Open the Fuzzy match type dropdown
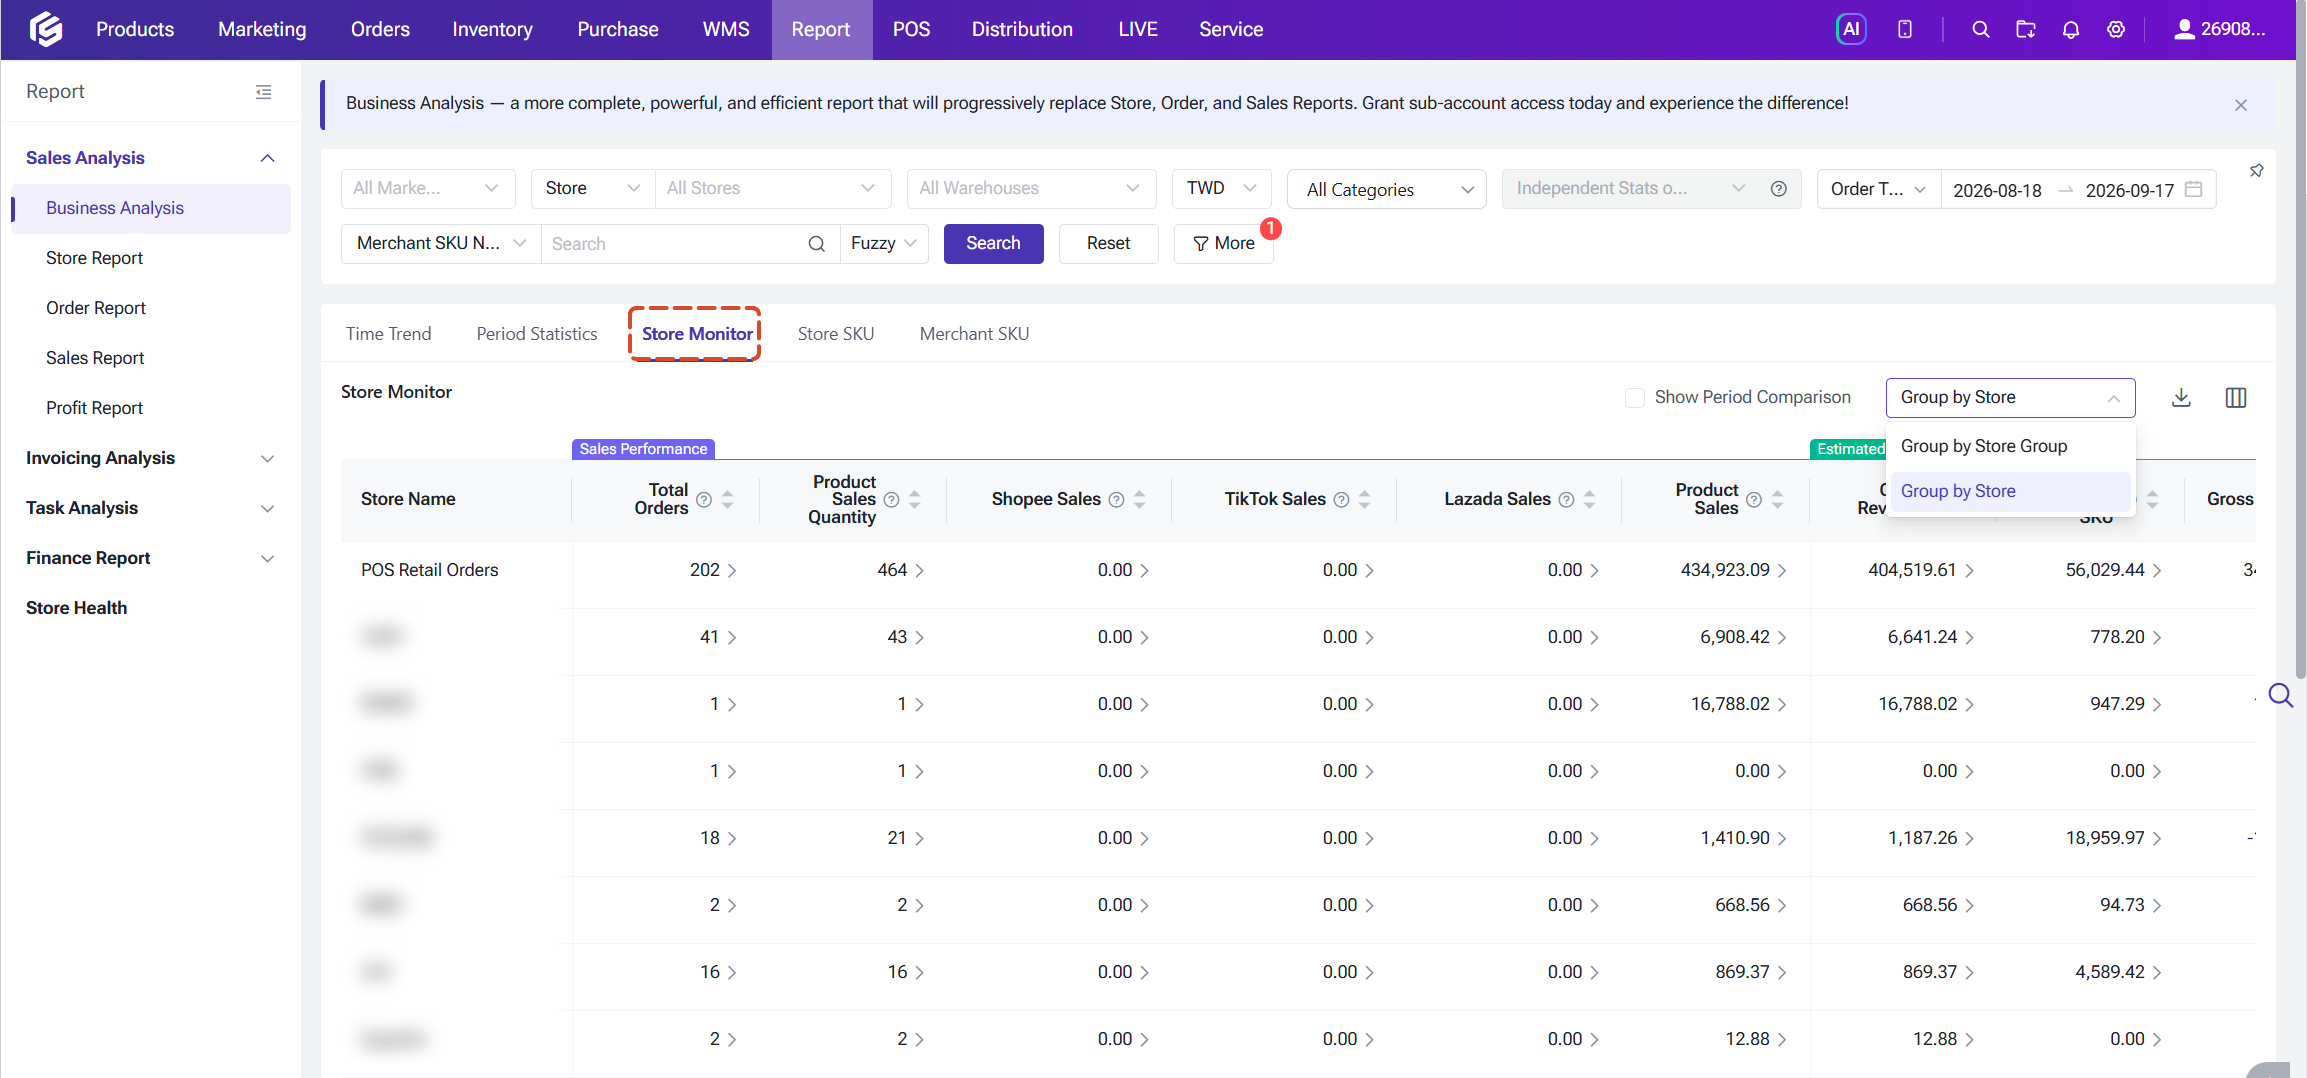Screen dimensions: 2307x1078 [884, 244]
